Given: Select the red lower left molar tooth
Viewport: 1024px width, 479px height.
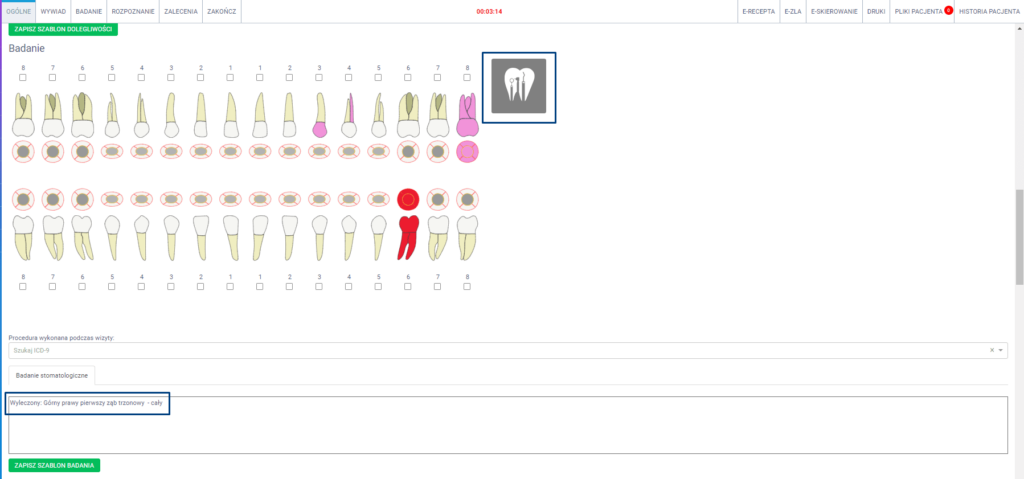Looking at the screenshot, I should pyautogui.click(x=408, y=236).
